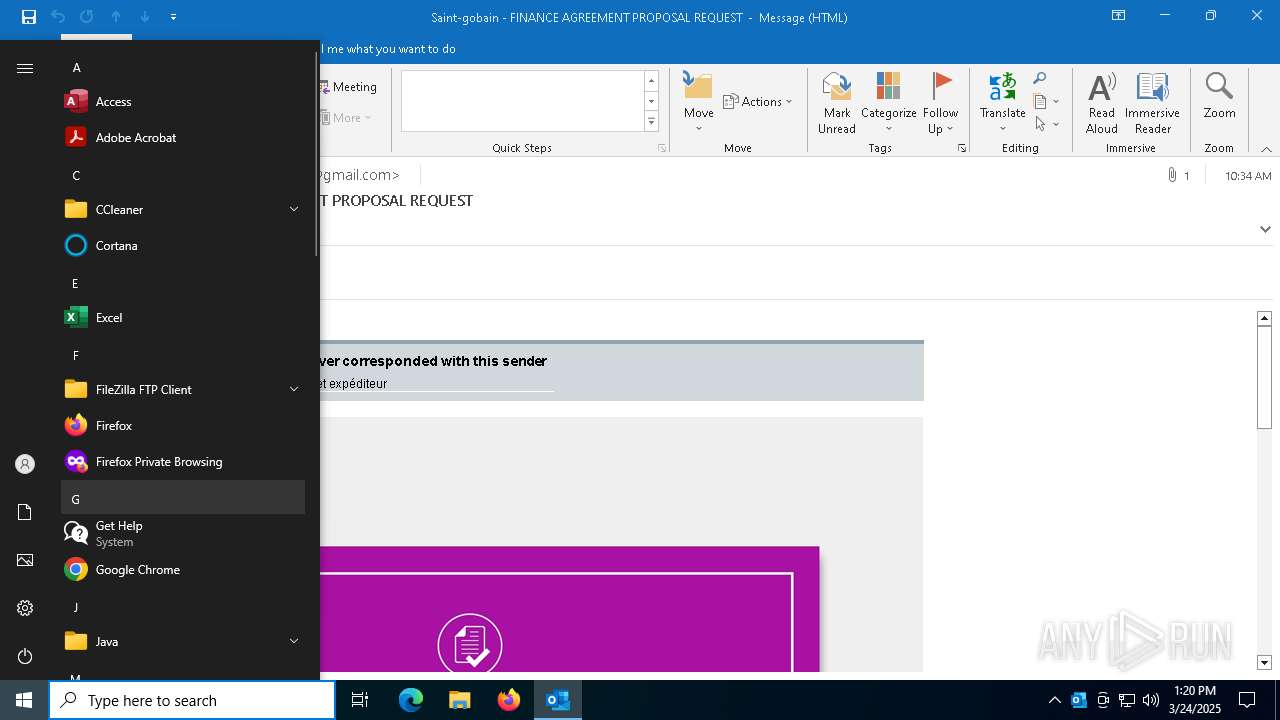Open Documents from the Start sidebar
This screenshot has height=720, width=1280.
click(25, 512)
